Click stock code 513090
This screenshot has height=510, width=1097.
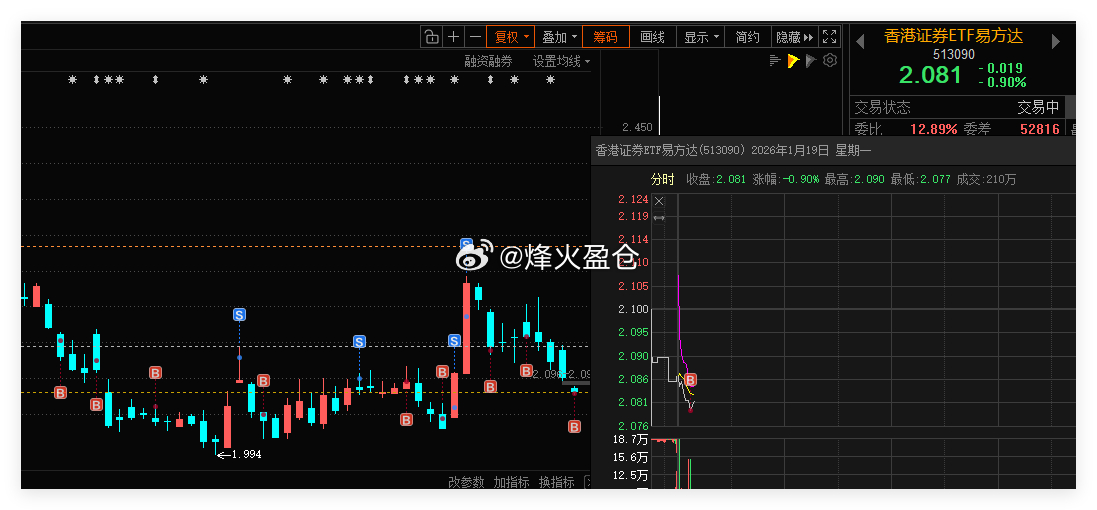pyautogui.click(x=954, y=54)
